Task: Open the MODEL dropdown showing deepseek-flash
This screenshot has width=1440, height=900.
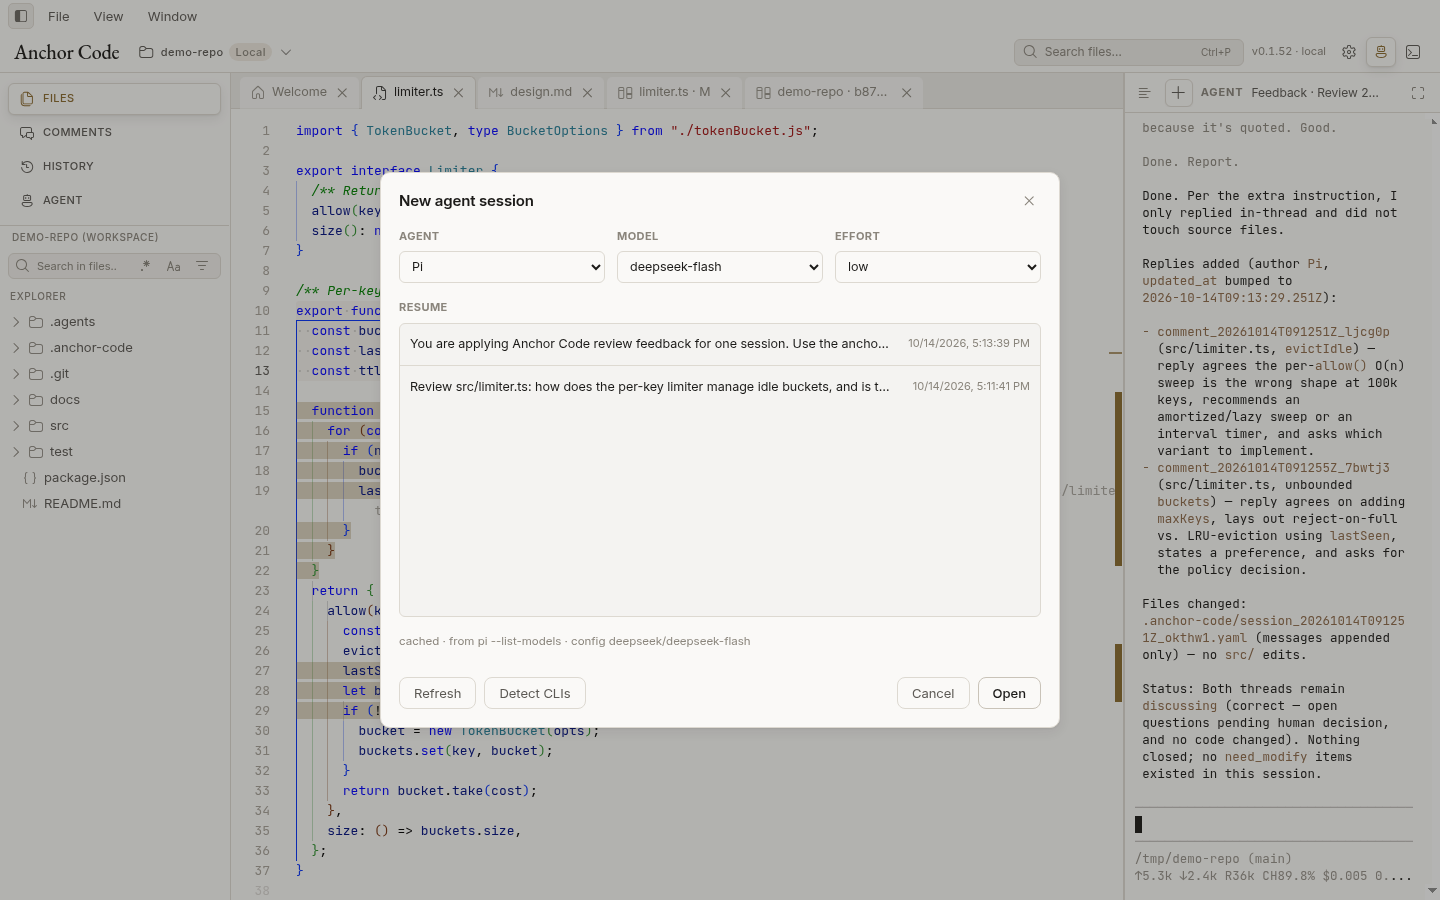Action: point(720,267)
